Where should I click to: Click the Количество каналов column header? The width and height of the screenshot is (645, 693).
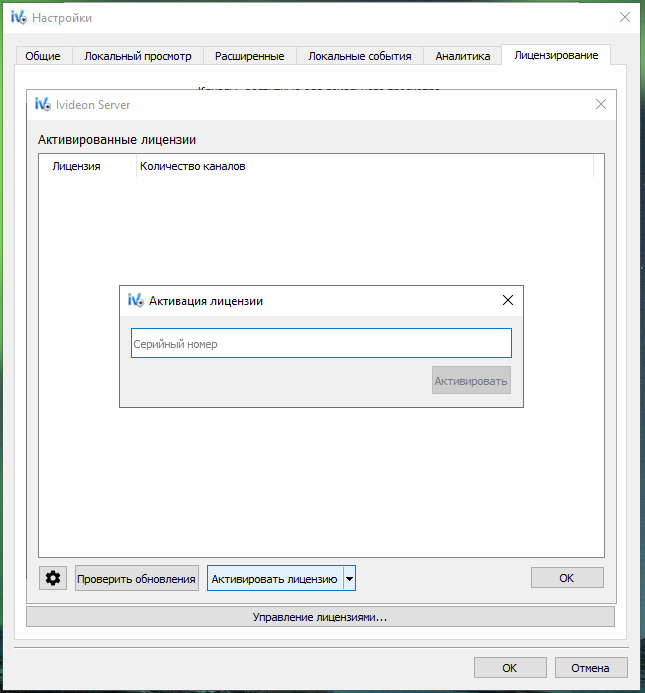coord(365,166)
